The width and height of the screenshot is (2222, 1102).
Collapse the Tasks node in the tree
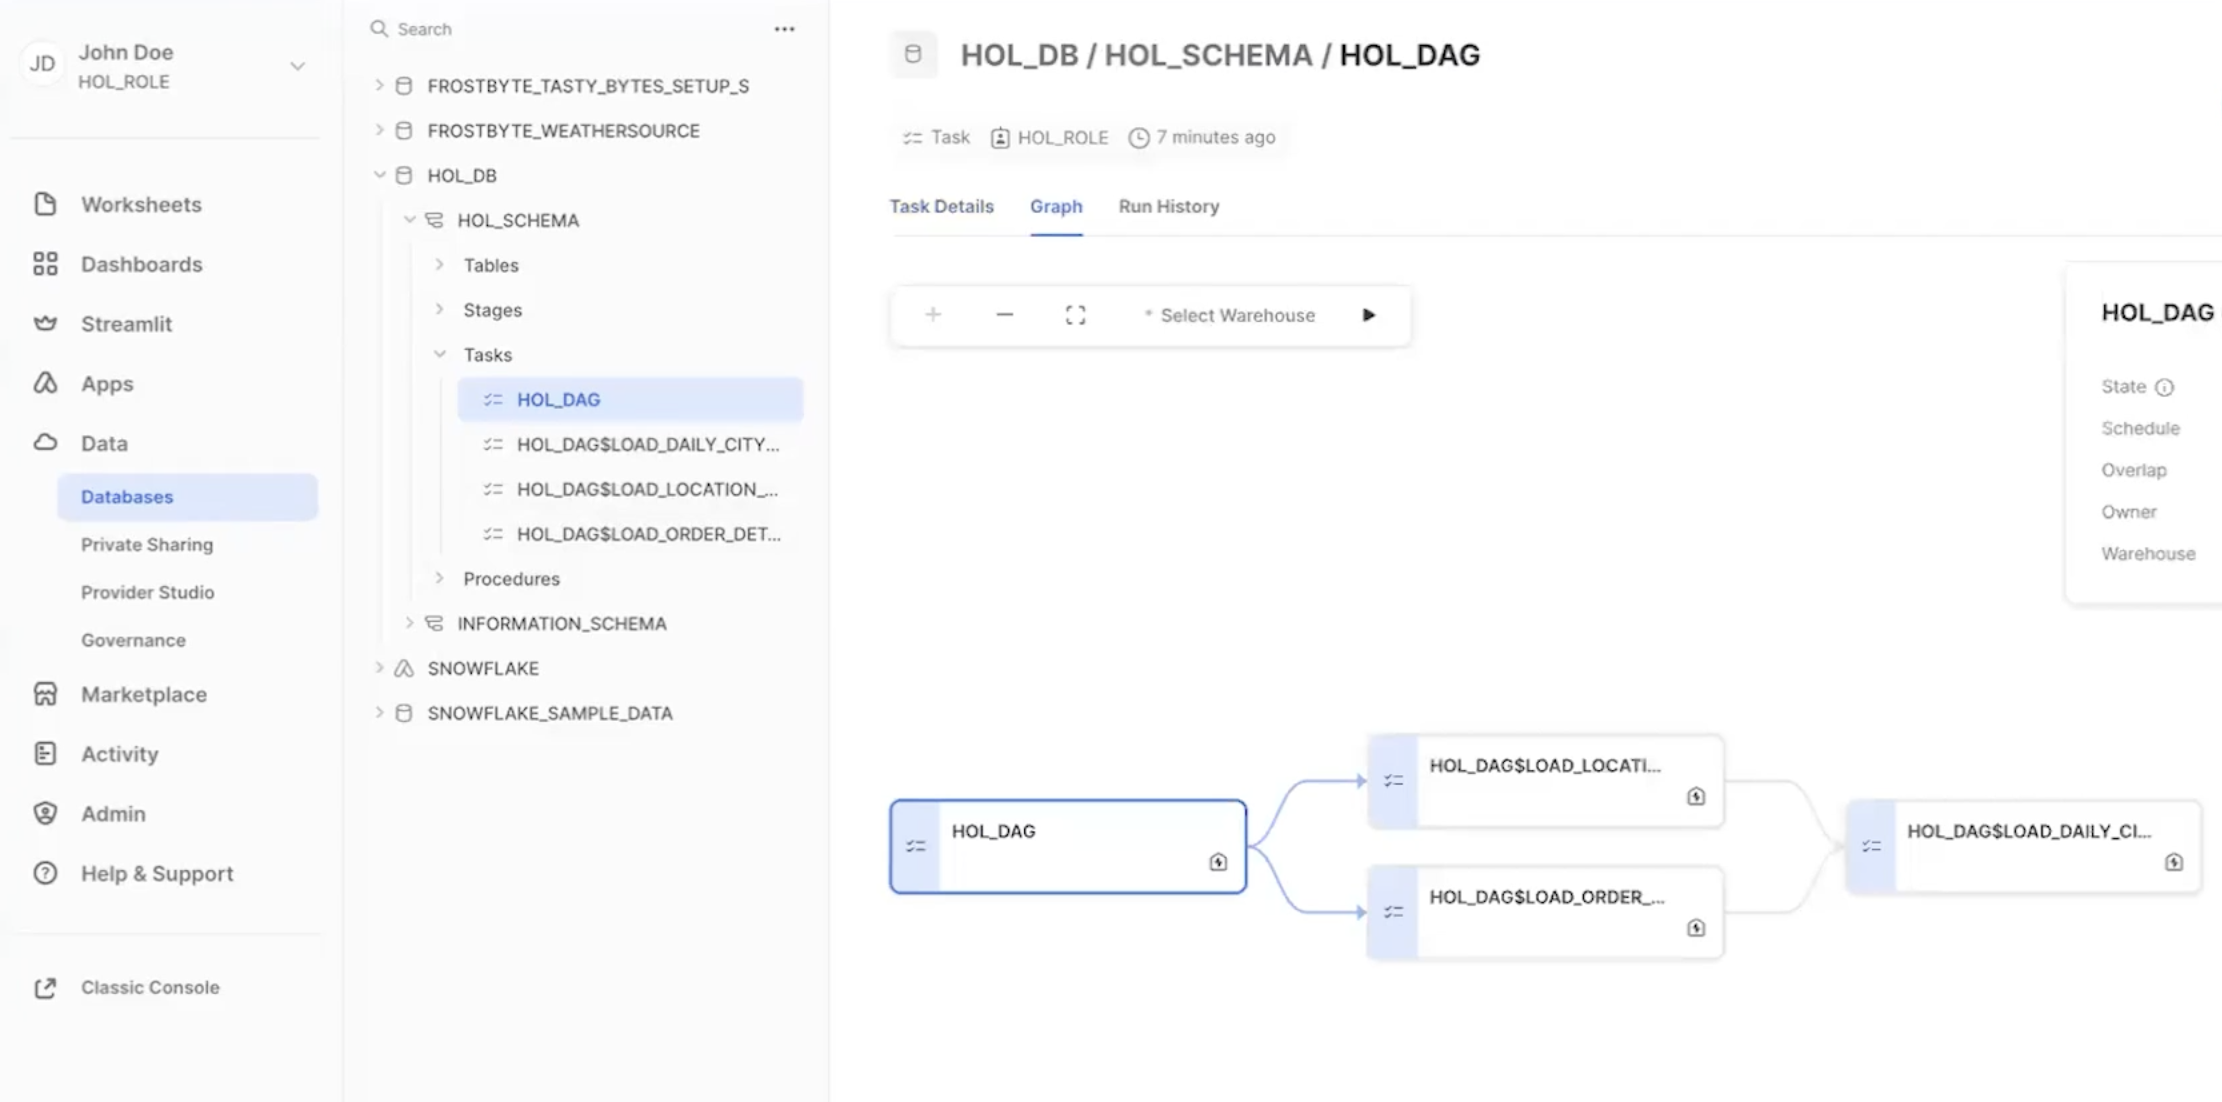[440, 354]
